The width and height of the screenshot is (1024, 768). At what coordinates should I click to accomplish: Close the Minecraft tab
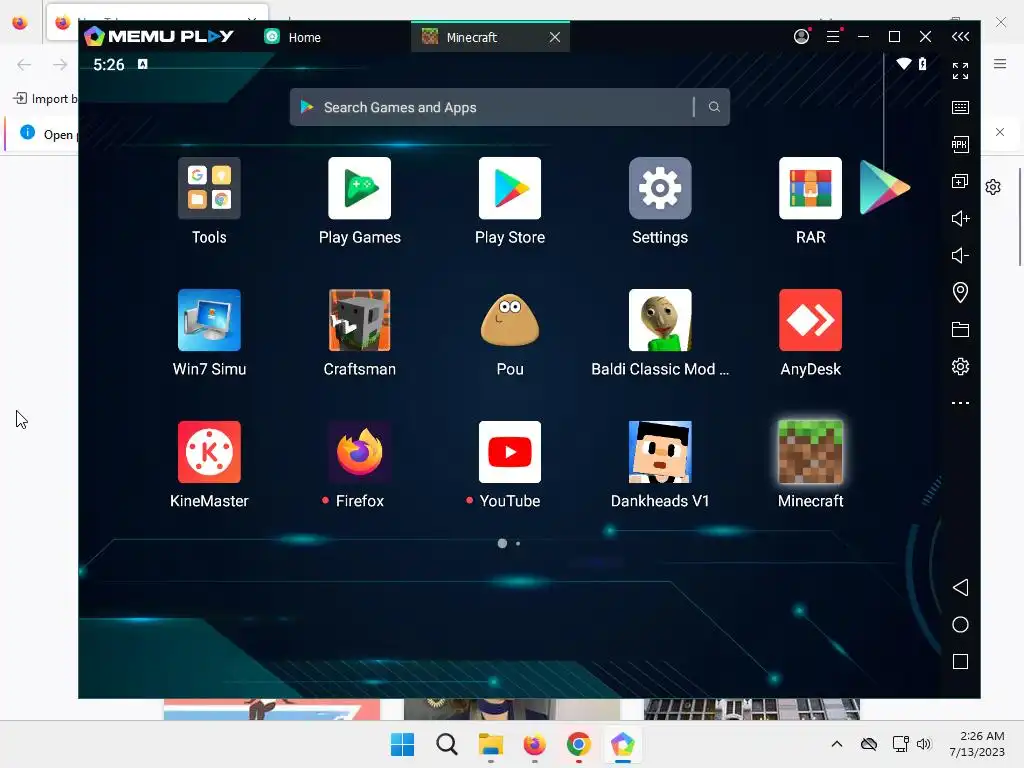pos(554,37)
